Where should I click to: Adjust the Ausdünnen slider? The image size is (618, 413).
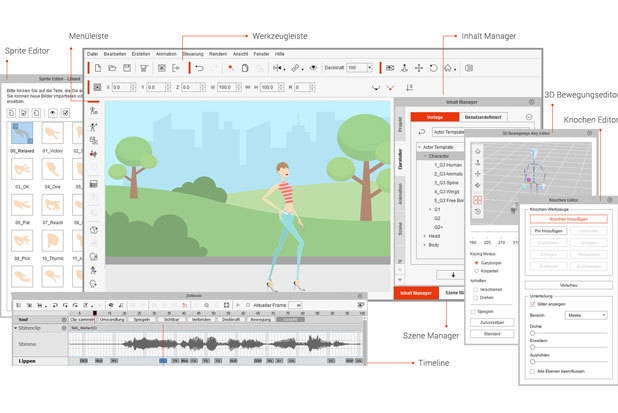point(532,361)
